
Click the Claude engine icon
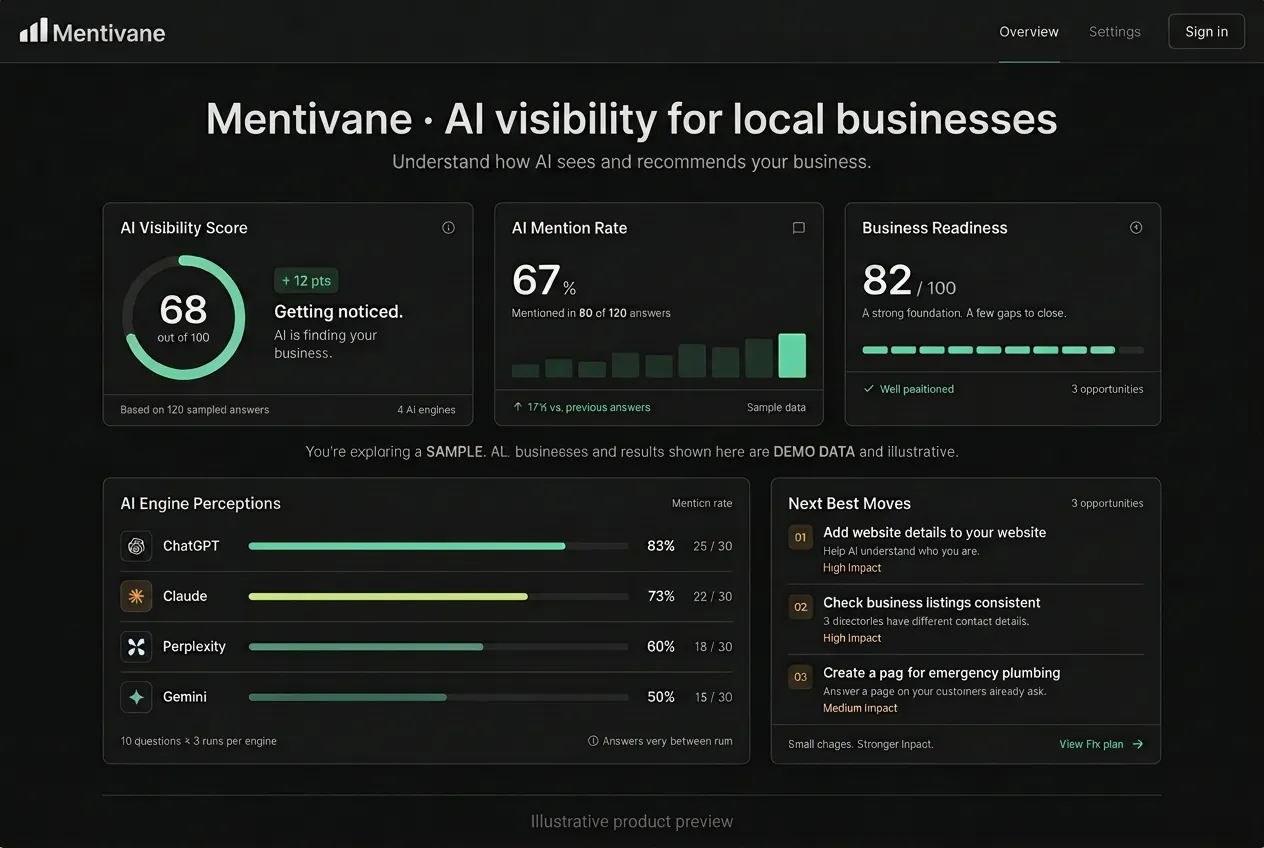pos(136,596)
